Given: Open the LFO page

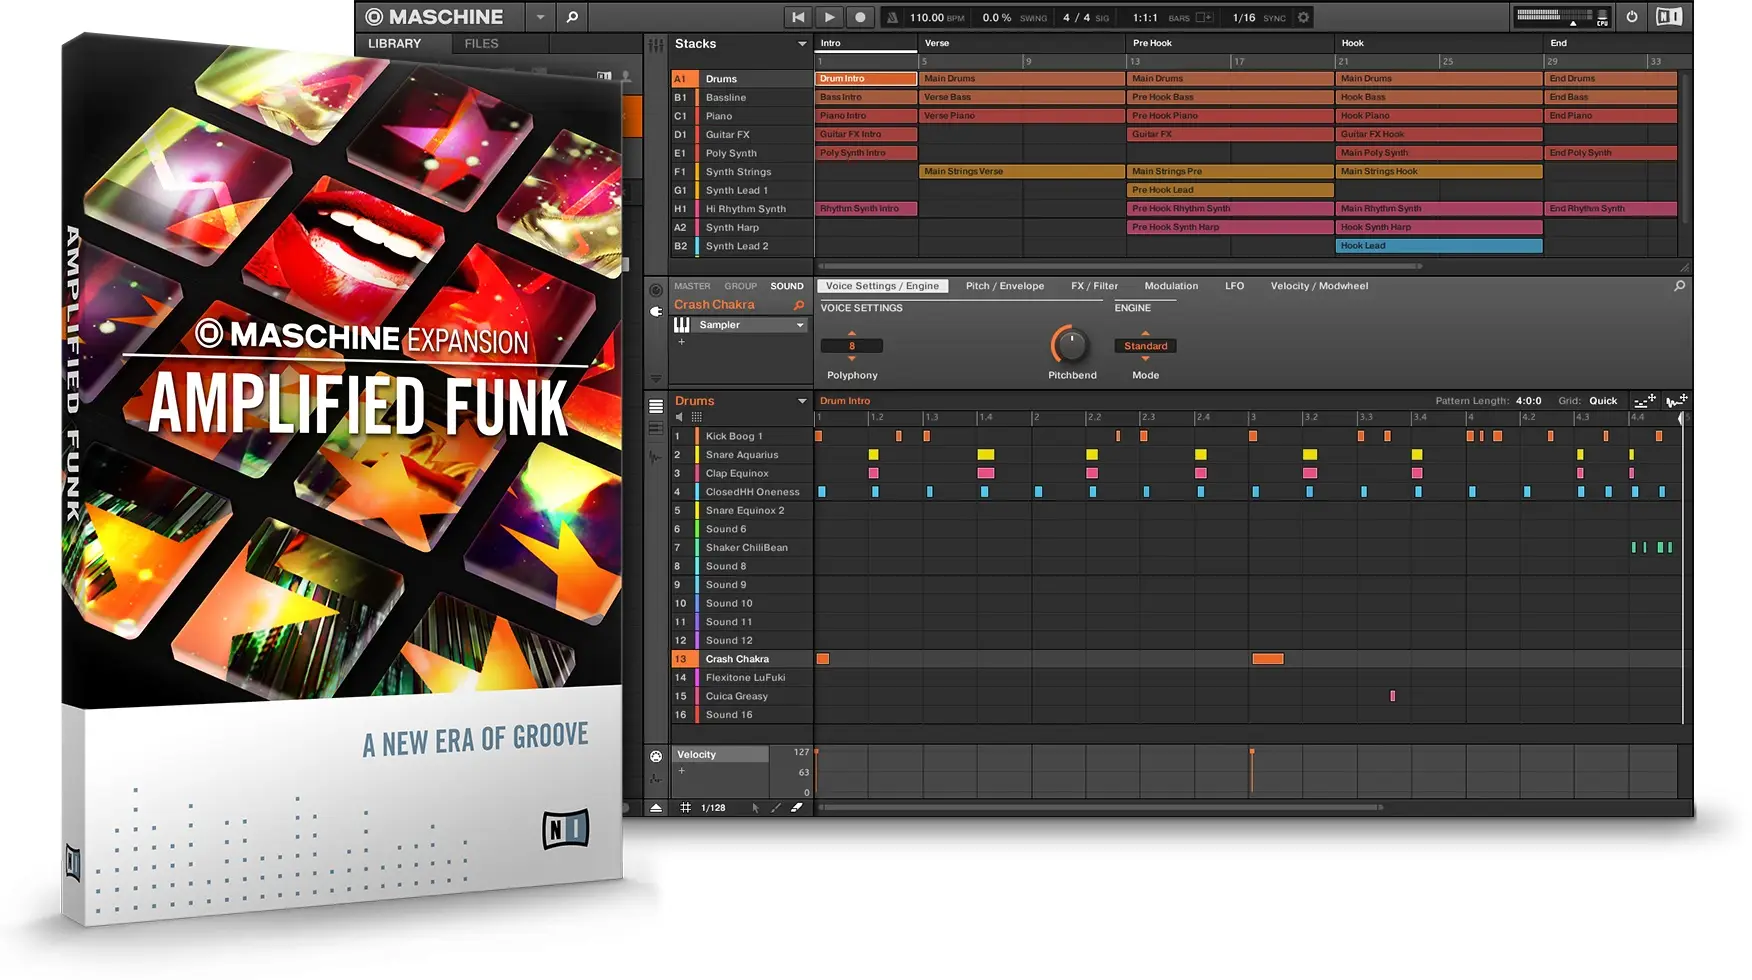Looking at the screenshot, I should tap(1235, 286).
